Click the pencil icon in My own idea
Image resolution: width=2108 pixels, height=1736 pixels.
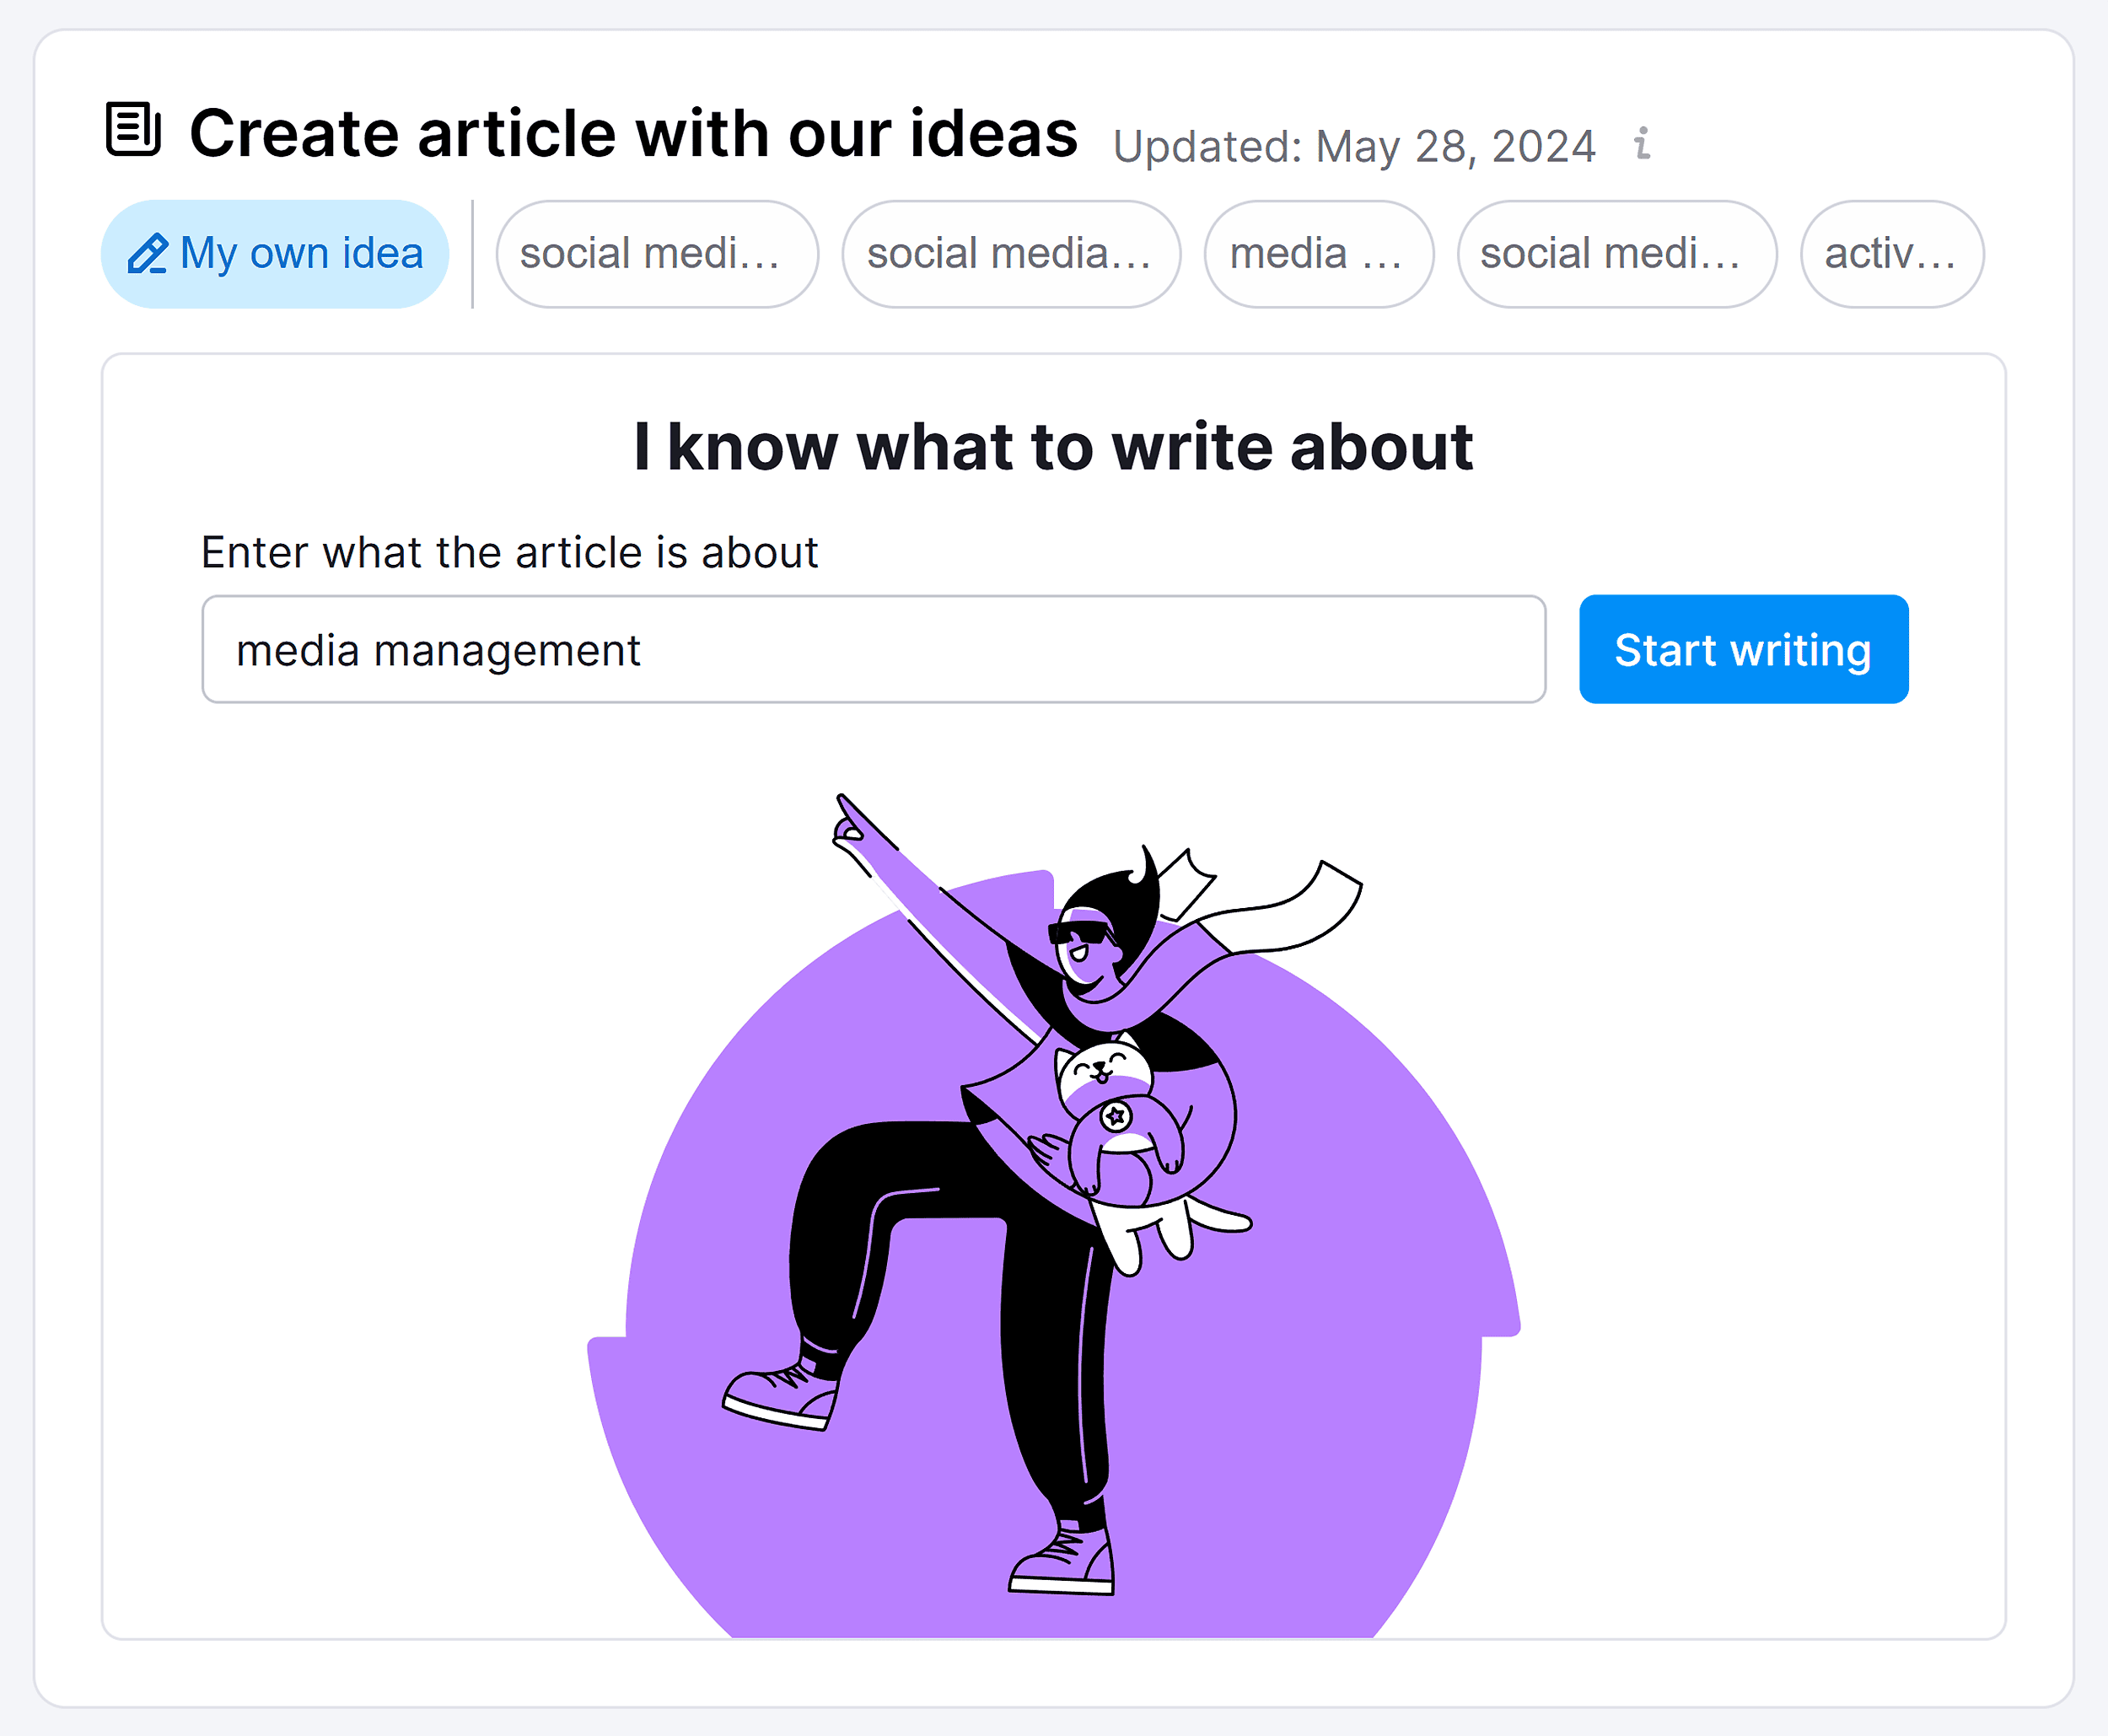click(x=147, y=254)
